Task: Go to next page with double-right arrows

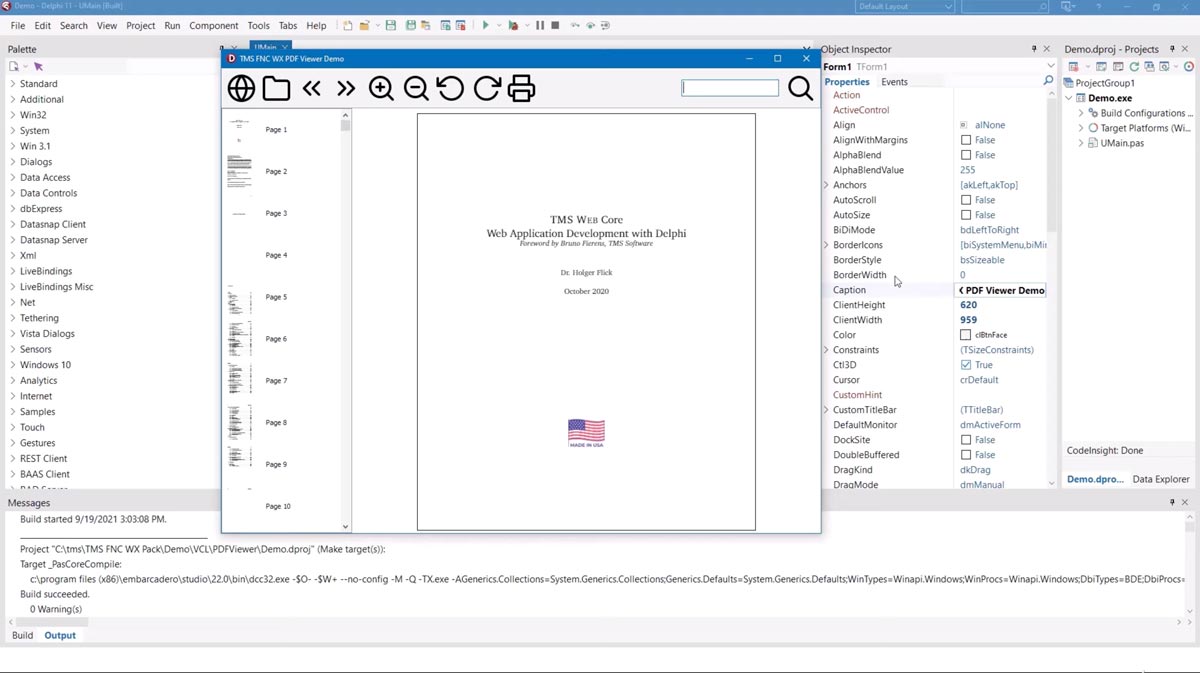Action: tap(346, 88)
